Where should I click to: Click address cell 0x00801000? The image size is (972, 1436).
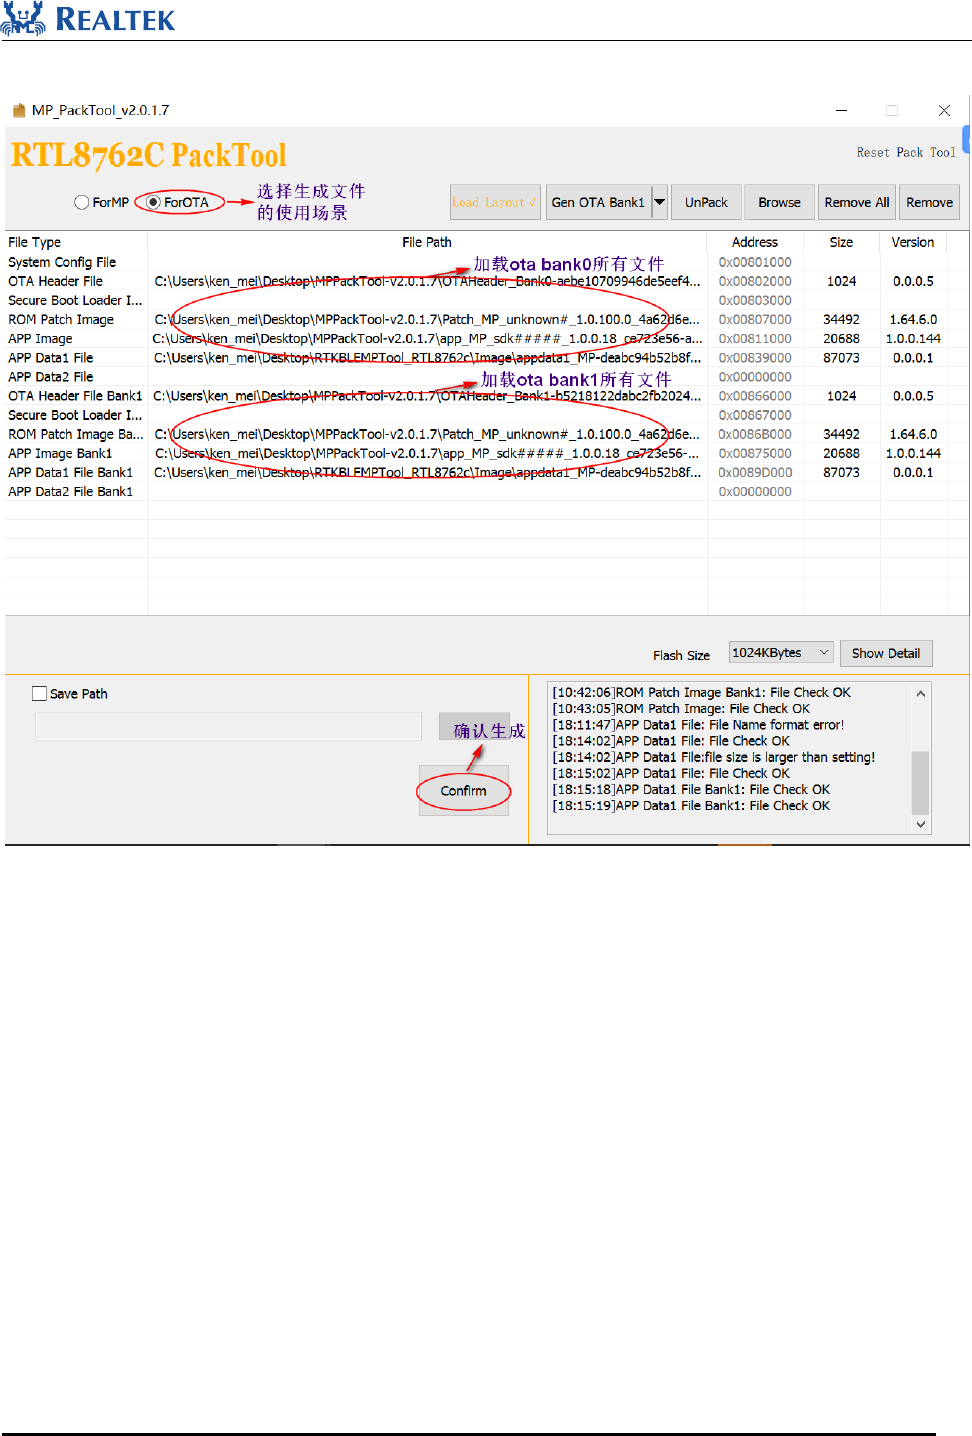pos(755,262)
